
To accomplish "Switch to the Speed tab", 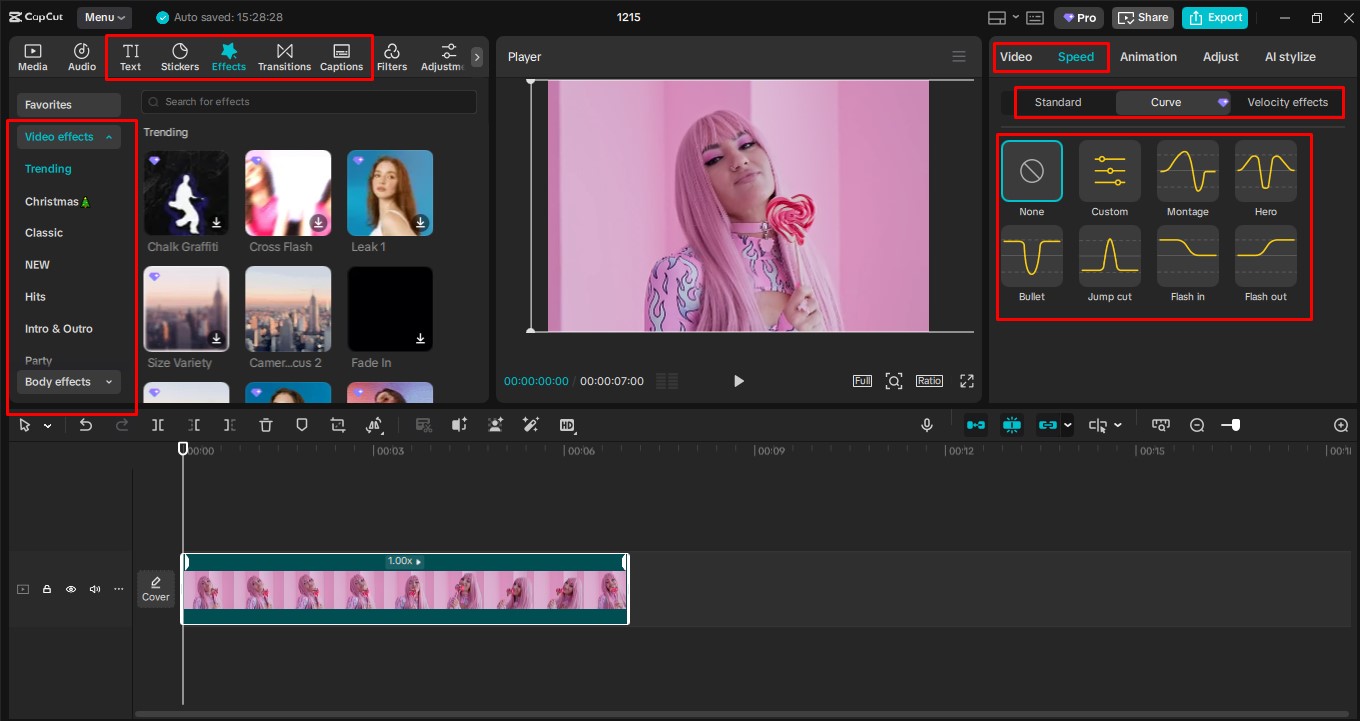I will [1076, 57].
